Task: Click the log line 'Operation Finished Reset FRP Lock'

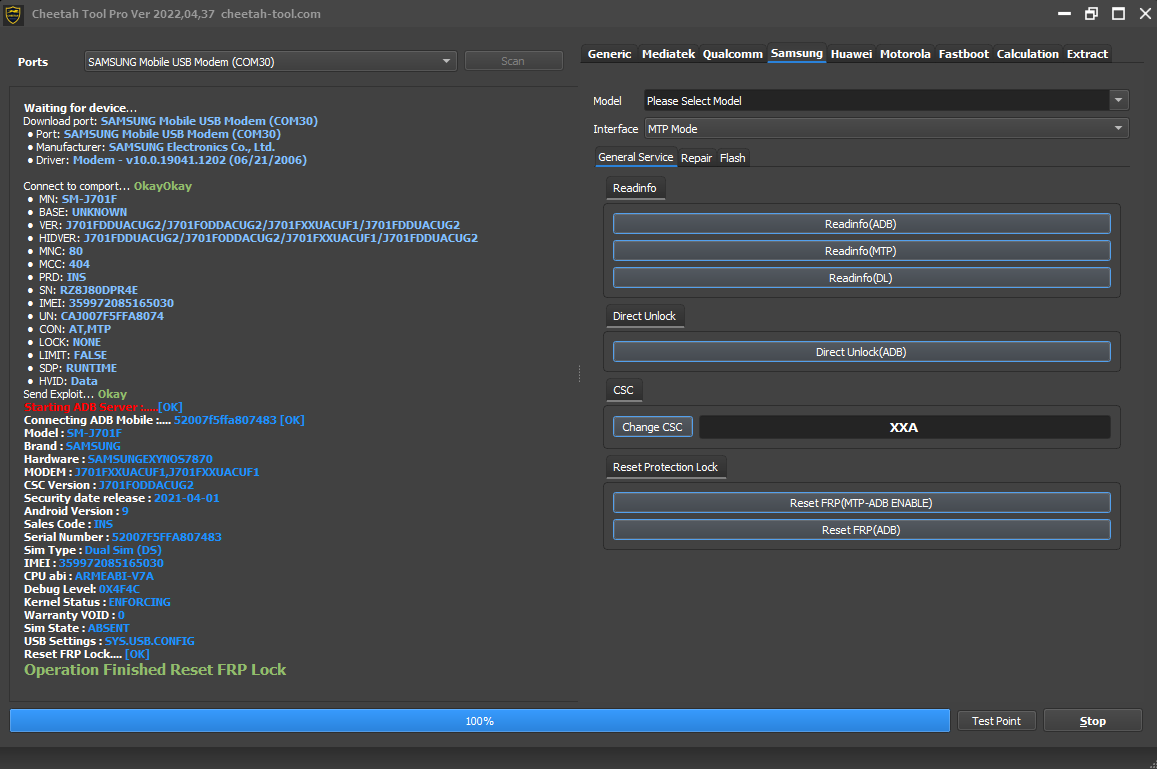Action: click(155, 669)
